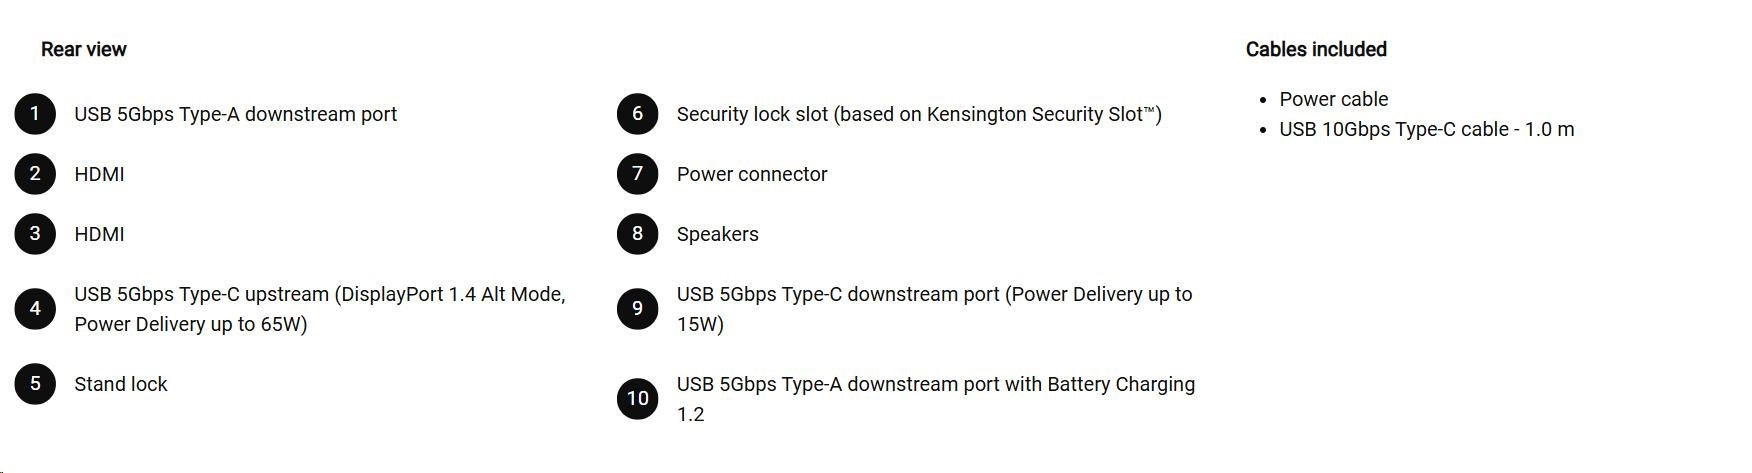Select "USB 10Gbps Type-C cable - 1.0 m" item
The height and width of the screenshot is (473, 1752).
[x=1426, y=130]
